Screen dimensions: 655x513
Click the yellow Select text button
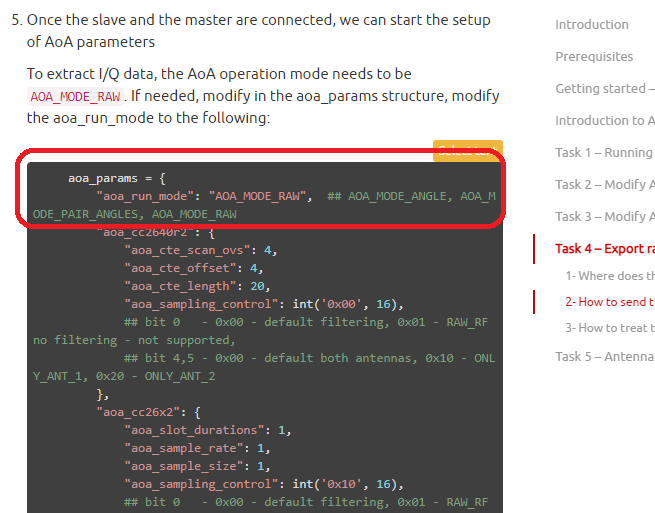(468, 150)
